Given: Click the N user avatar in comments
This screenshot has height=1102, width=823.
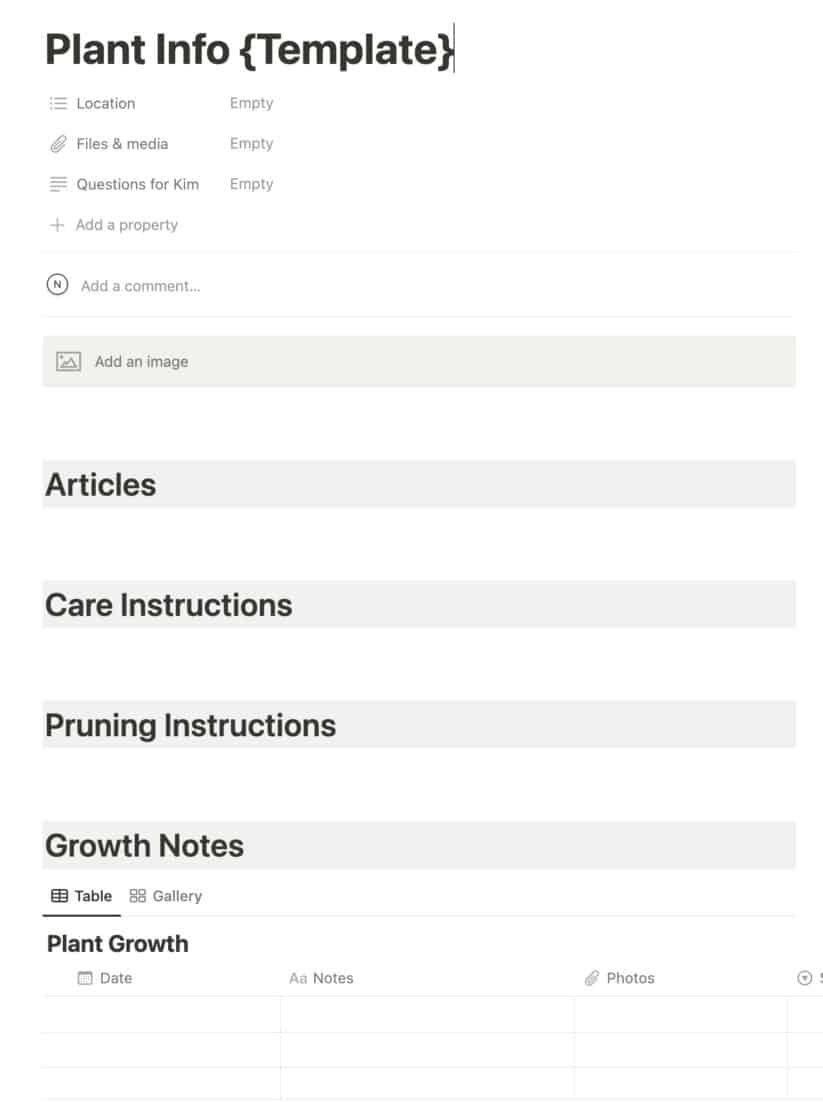Looking at the screenshot, I should click(58, 285).
